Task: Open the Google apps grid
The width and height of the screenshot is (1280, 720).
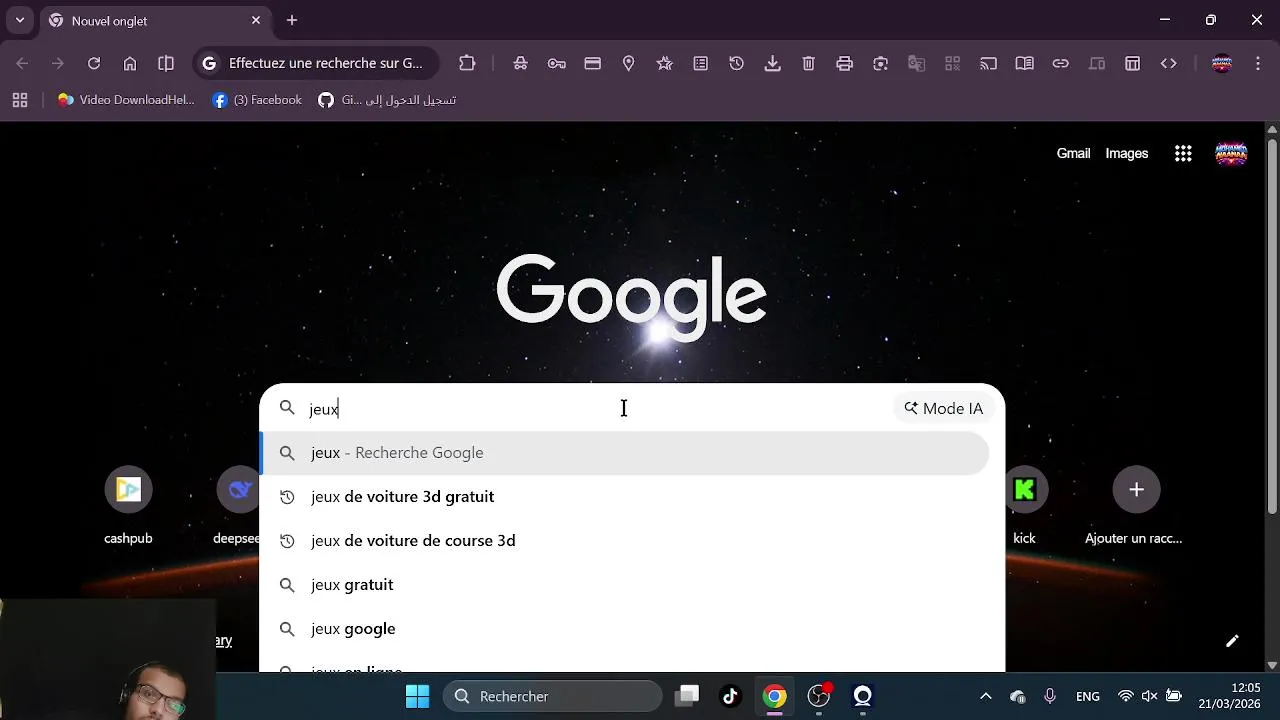Action: (x=1183, y=153)
